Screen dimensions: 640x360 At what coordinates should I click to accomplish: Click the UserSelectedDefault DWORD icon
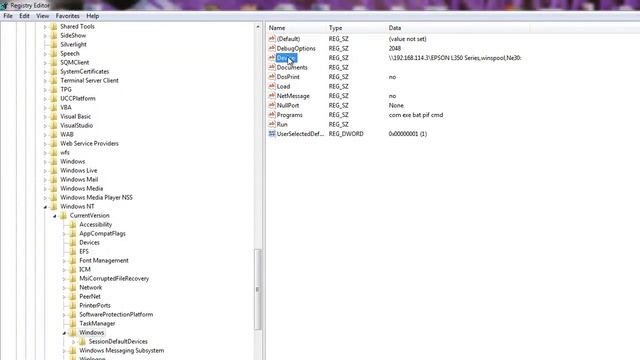tap(272, 133)
